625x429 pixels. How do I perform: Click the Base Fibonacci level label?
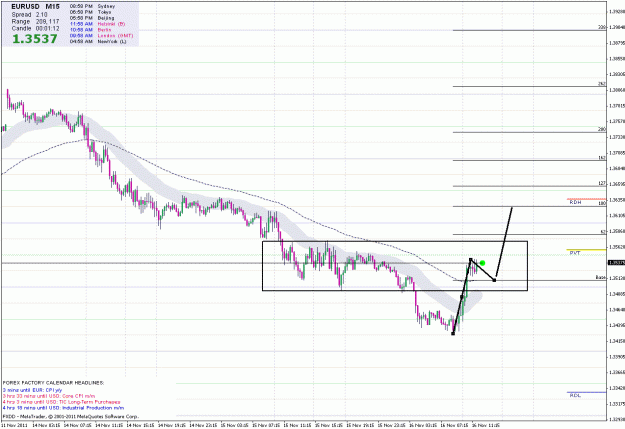coord(601,277)
